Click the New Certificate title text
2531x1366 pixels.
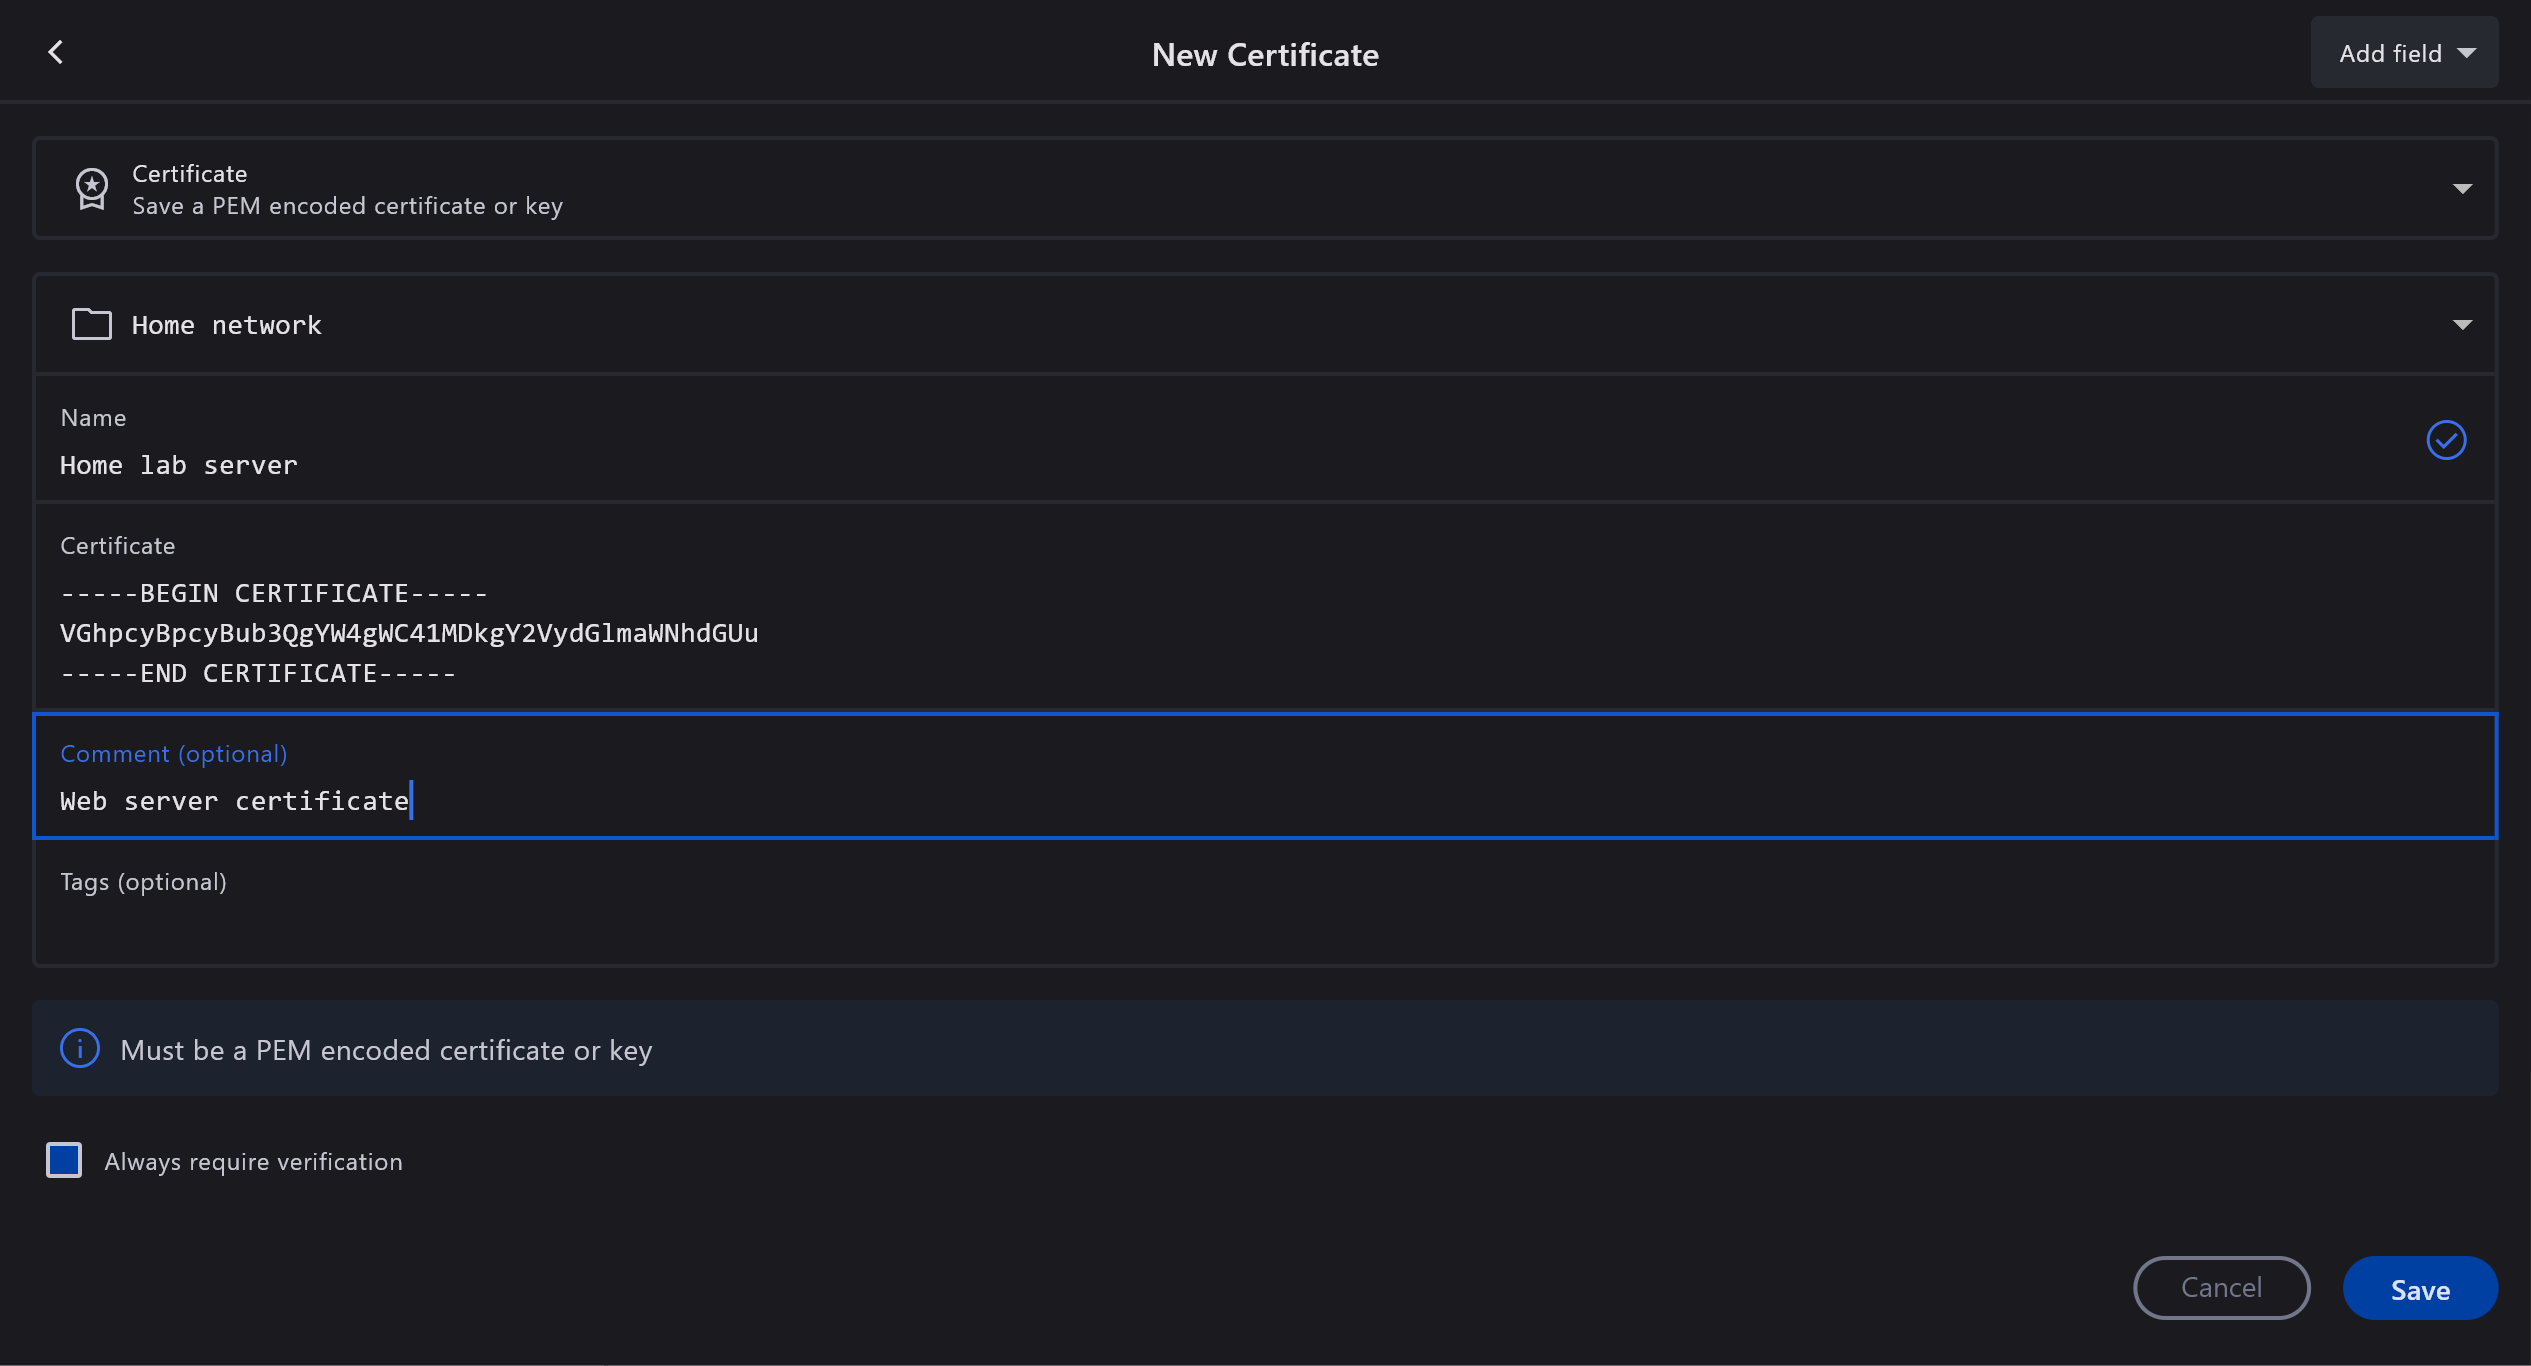pyautogui.click(x=1265, y=55)
